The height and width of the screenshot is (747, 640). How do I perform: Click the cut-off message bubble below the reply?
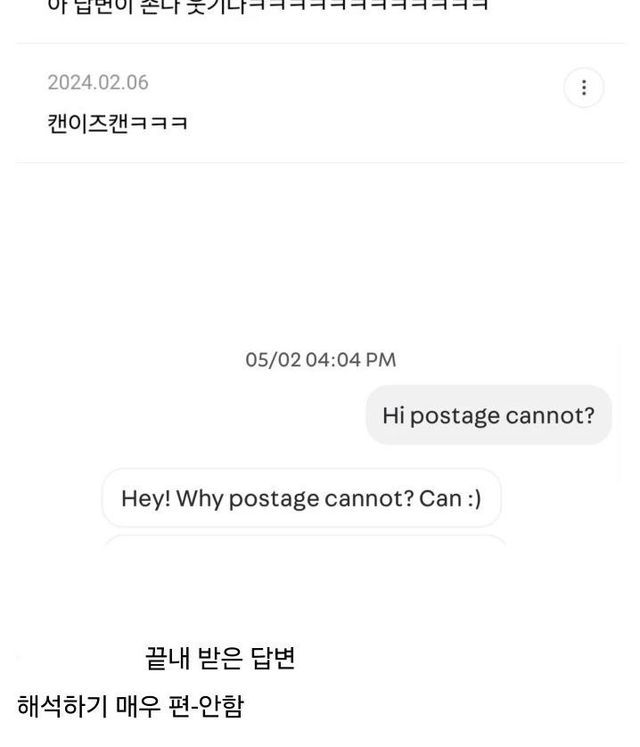[x=305, y=541]
